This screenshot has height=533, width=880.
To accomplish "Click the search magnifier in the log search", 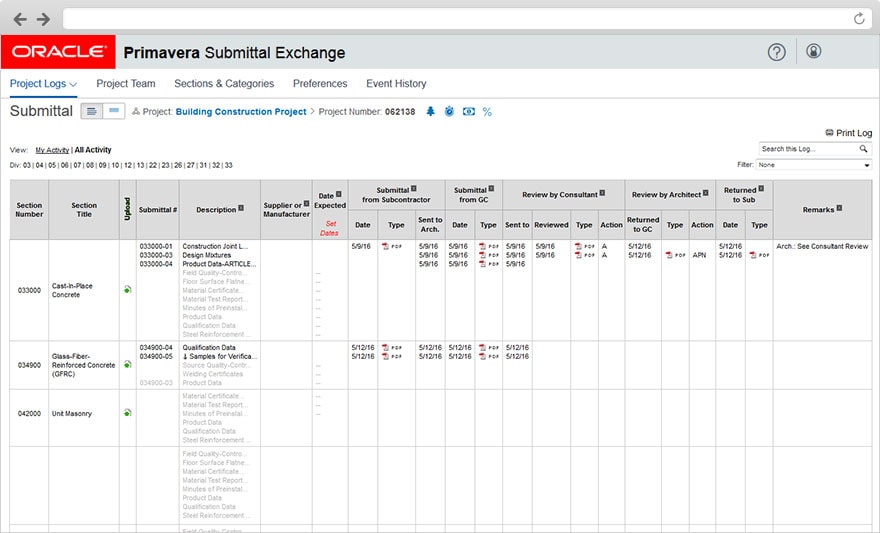I will (x=863, y=149).
